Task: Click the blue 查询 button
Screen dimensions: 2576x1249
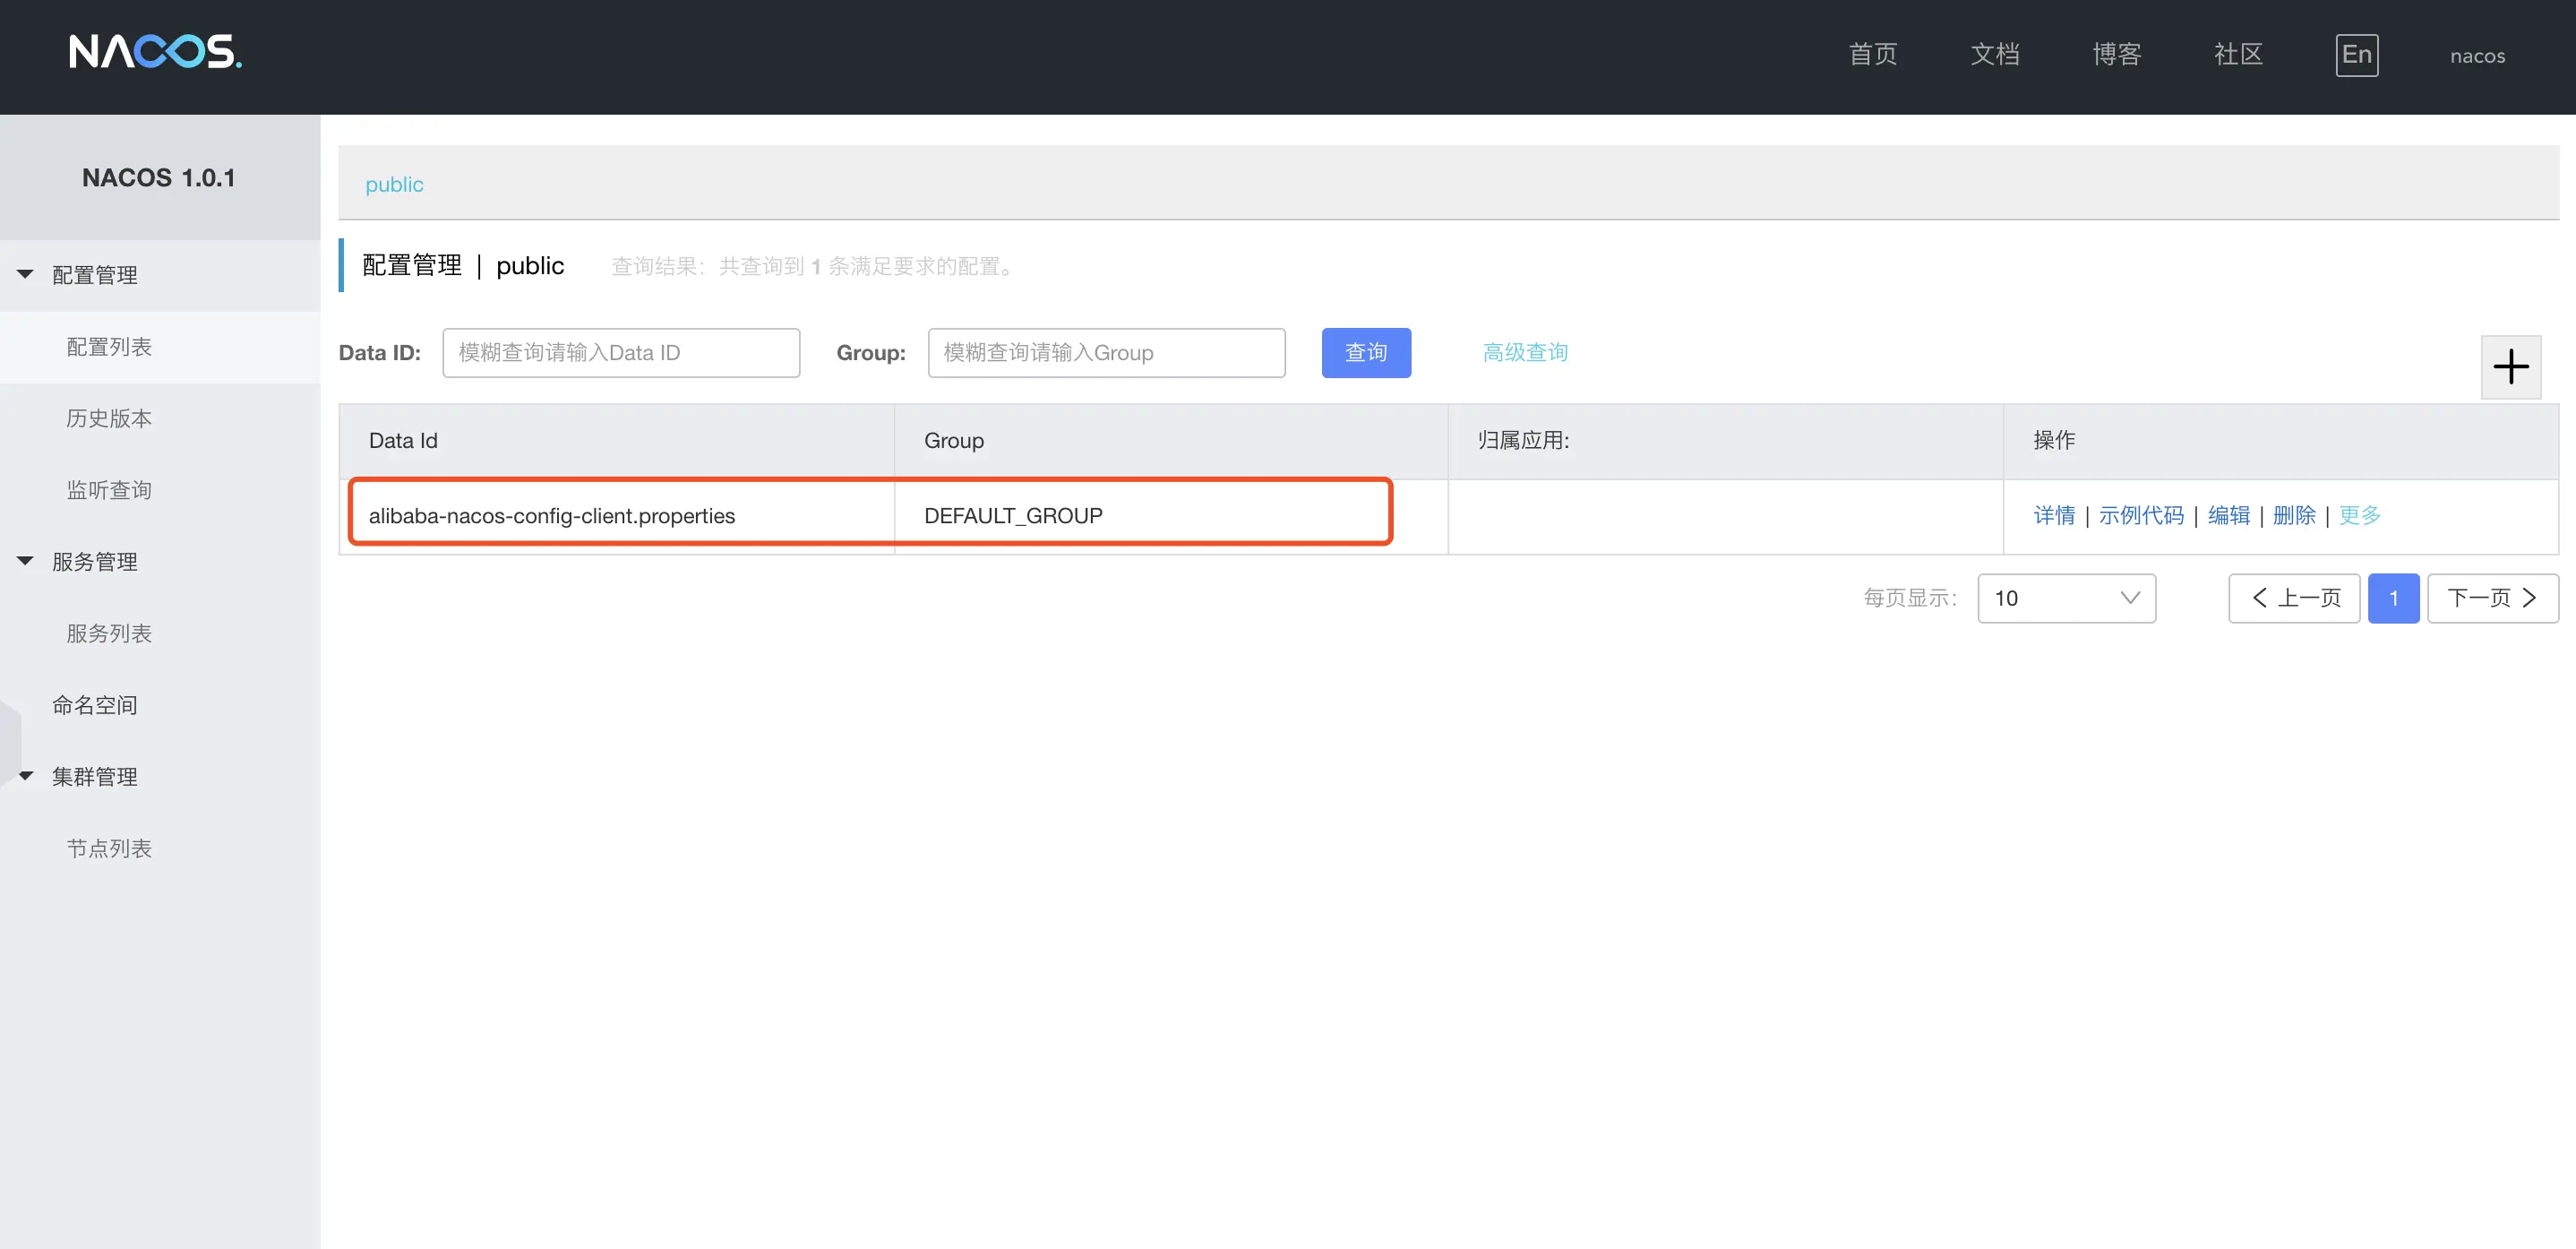Action: pos(1365,353)
